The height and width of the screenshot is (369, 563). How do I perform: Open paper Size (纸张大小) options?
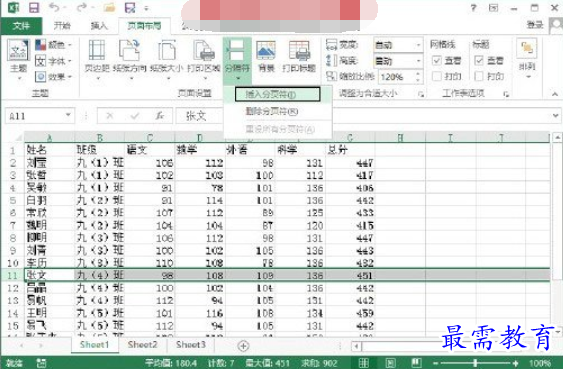tap(167, 59)
